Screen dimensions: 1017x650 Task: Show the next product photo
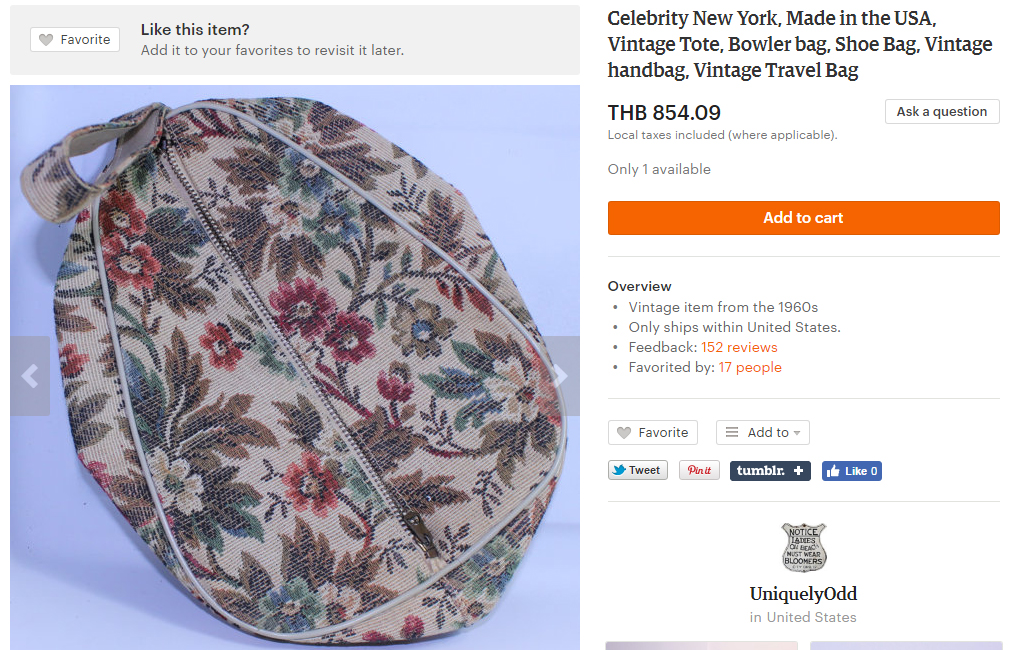click(x=561, y=376)
